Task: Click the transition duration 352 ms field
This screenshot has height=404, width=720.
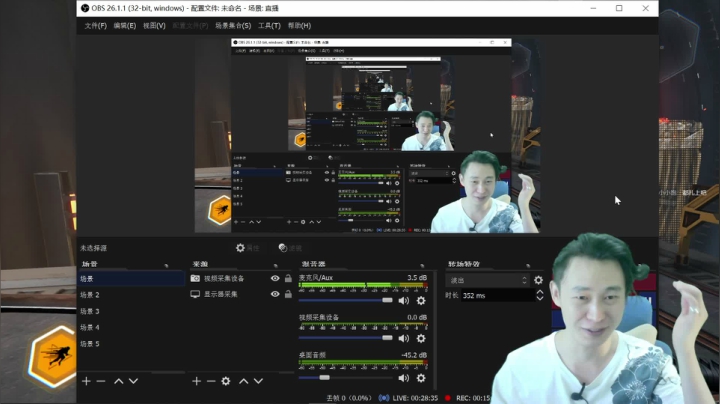Action: point(498,296)
